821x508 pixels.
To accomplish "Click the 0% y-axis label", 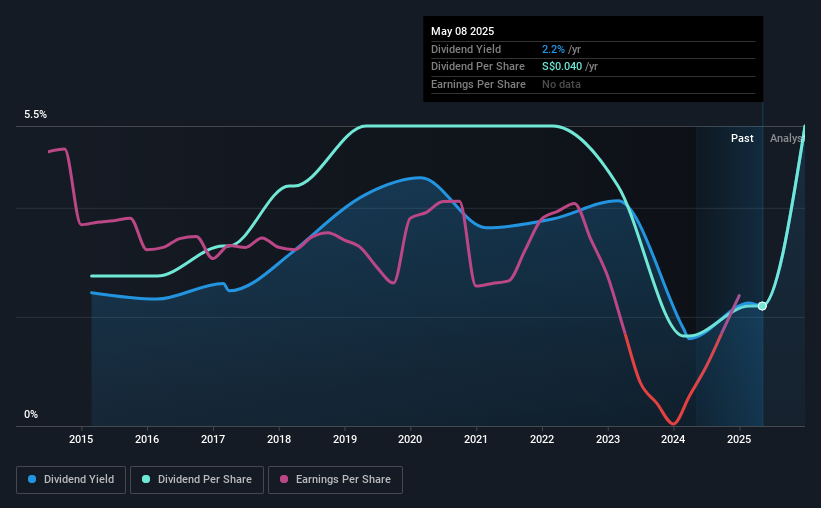I will [31, 414].
